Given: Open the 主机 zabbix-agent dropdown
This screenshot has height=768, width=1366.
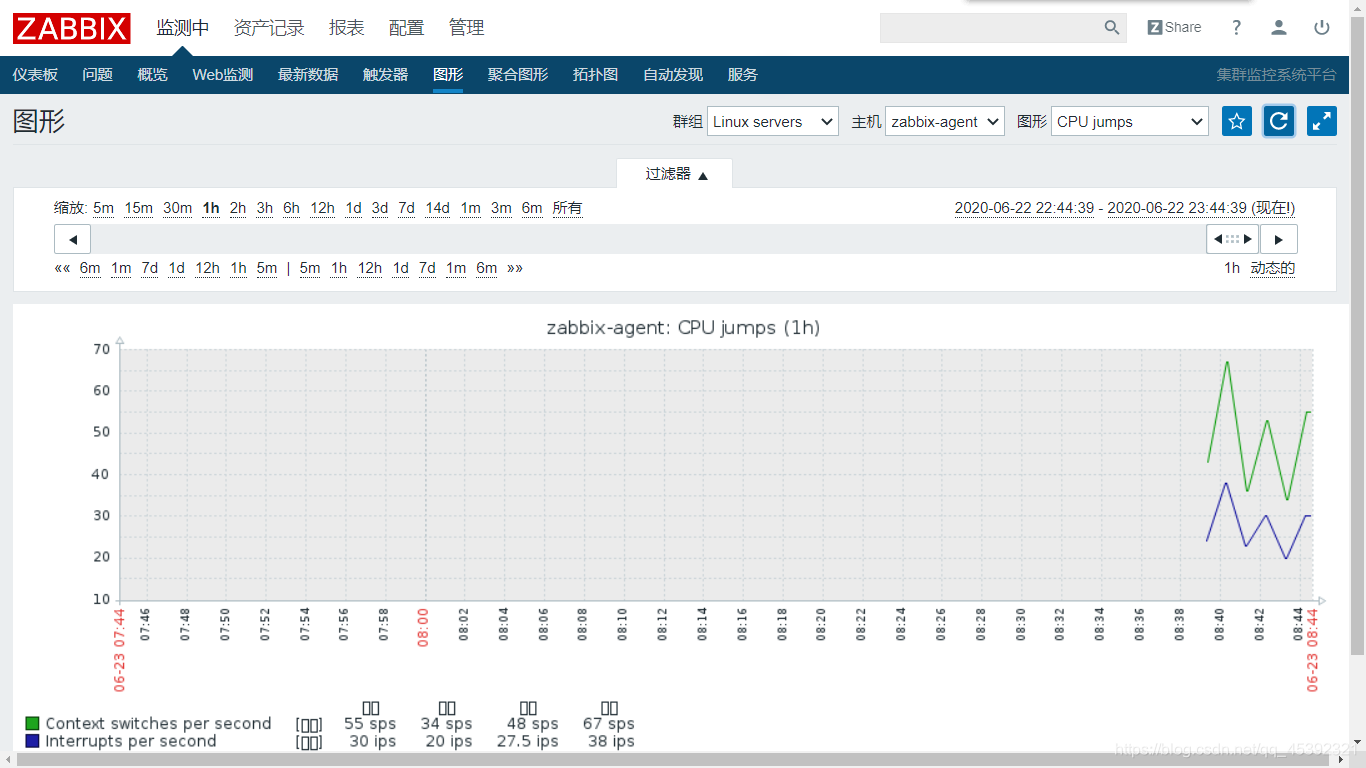Looking at the screenshot, I should (945, 122).
